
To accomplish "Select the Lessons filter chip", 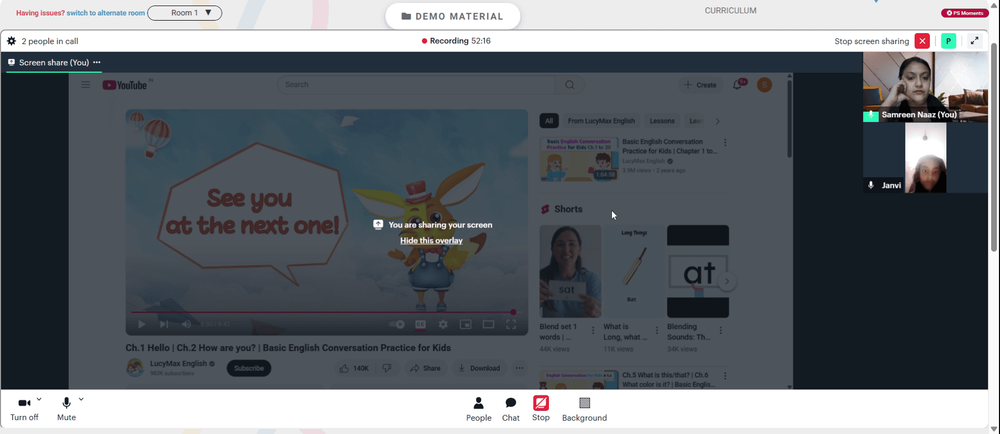I will (662, 121).
